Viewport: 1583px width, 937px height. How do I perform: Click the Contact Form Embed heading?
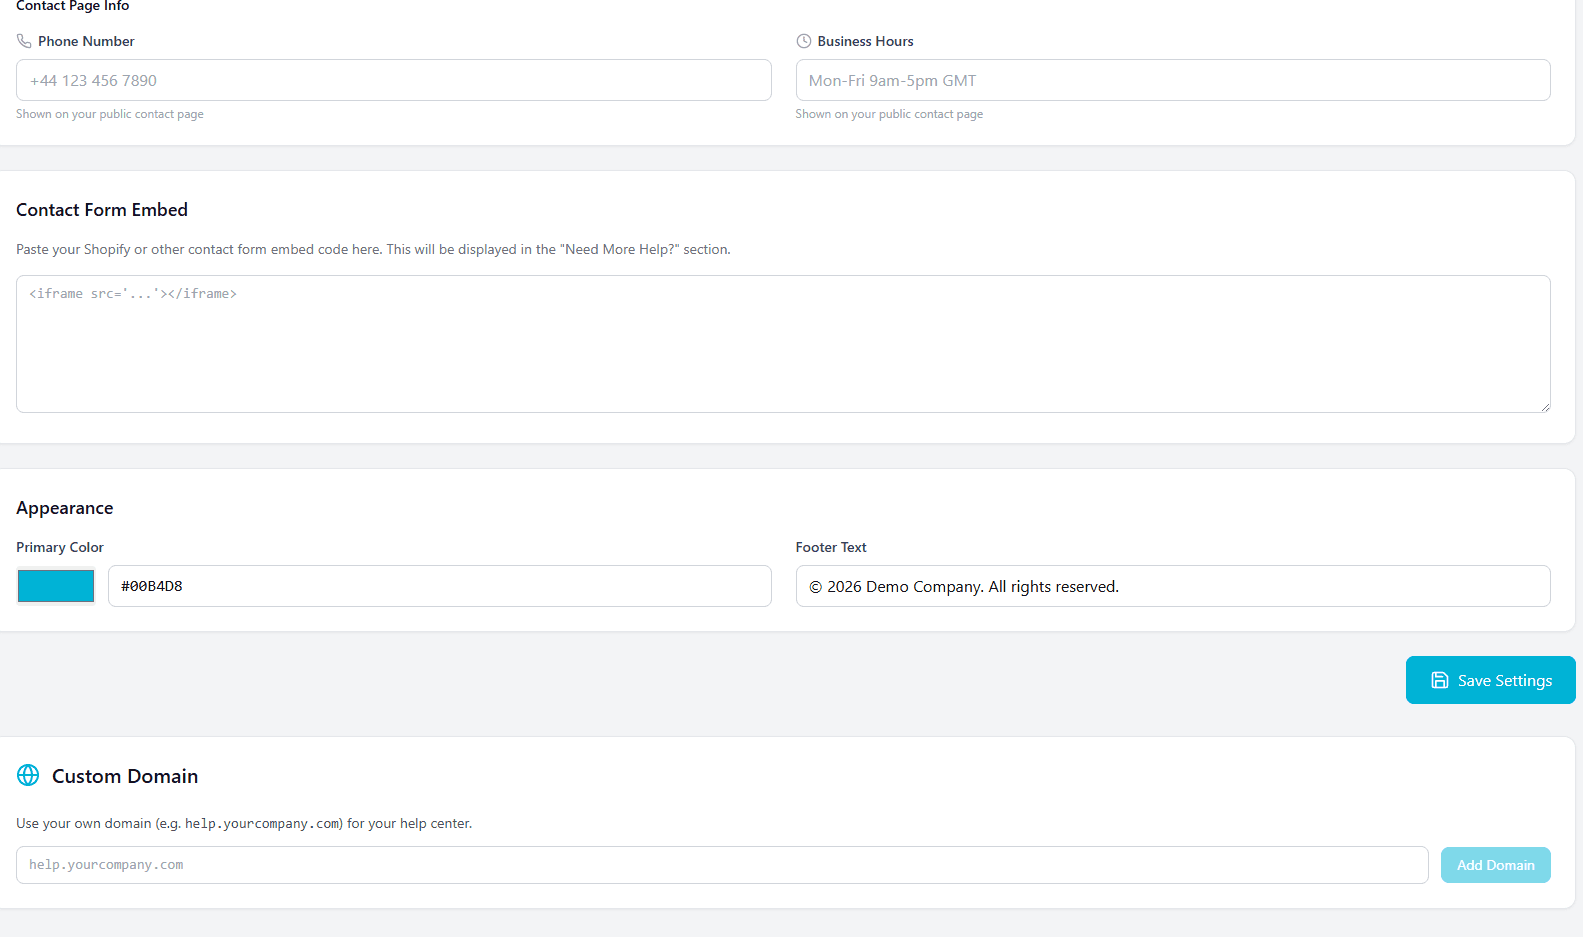(x=102, y=210)
